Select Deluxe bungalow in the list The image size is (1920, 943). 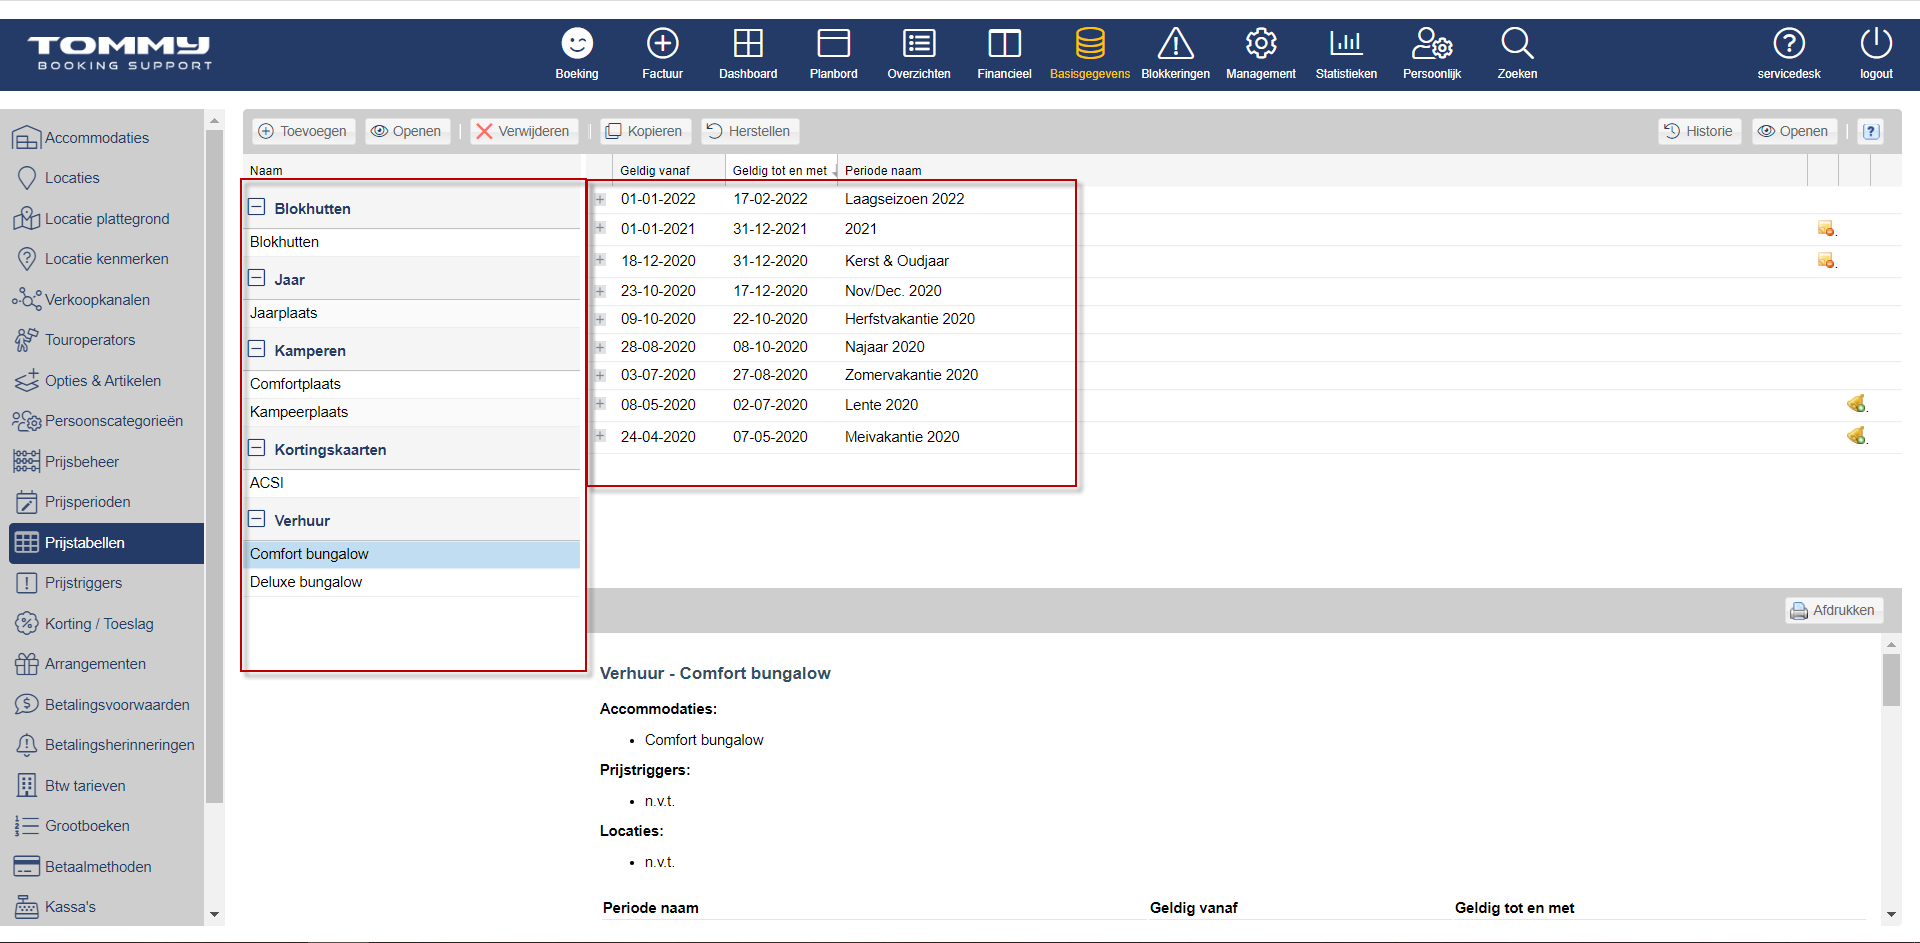(412, 582)
